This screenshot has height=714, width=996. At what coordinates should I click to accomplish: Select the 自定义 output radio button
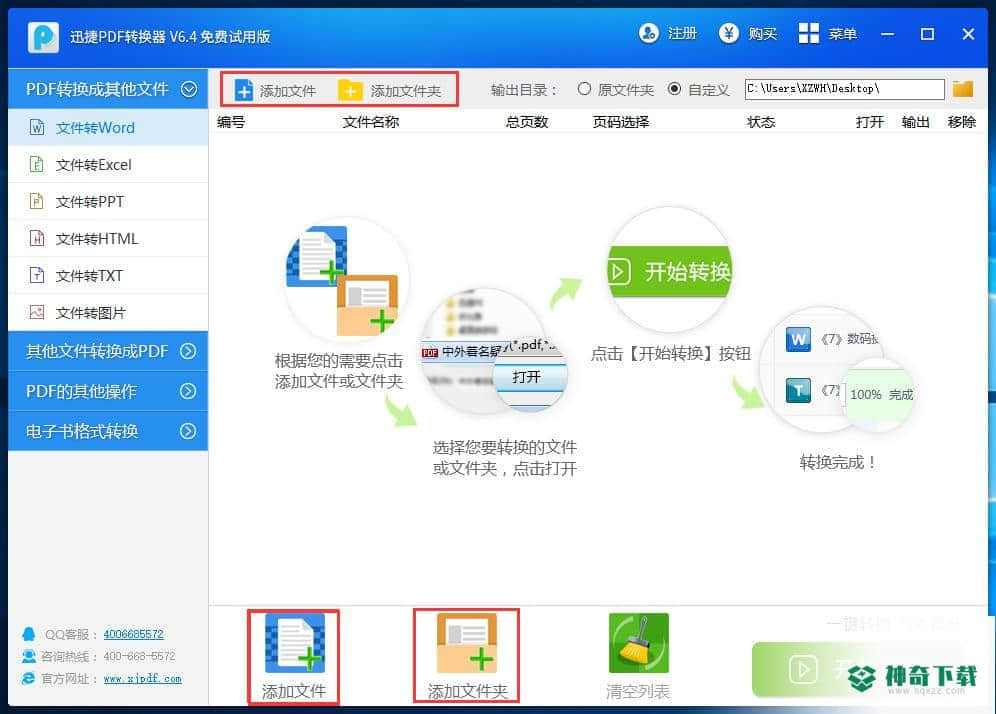(675, 89)
